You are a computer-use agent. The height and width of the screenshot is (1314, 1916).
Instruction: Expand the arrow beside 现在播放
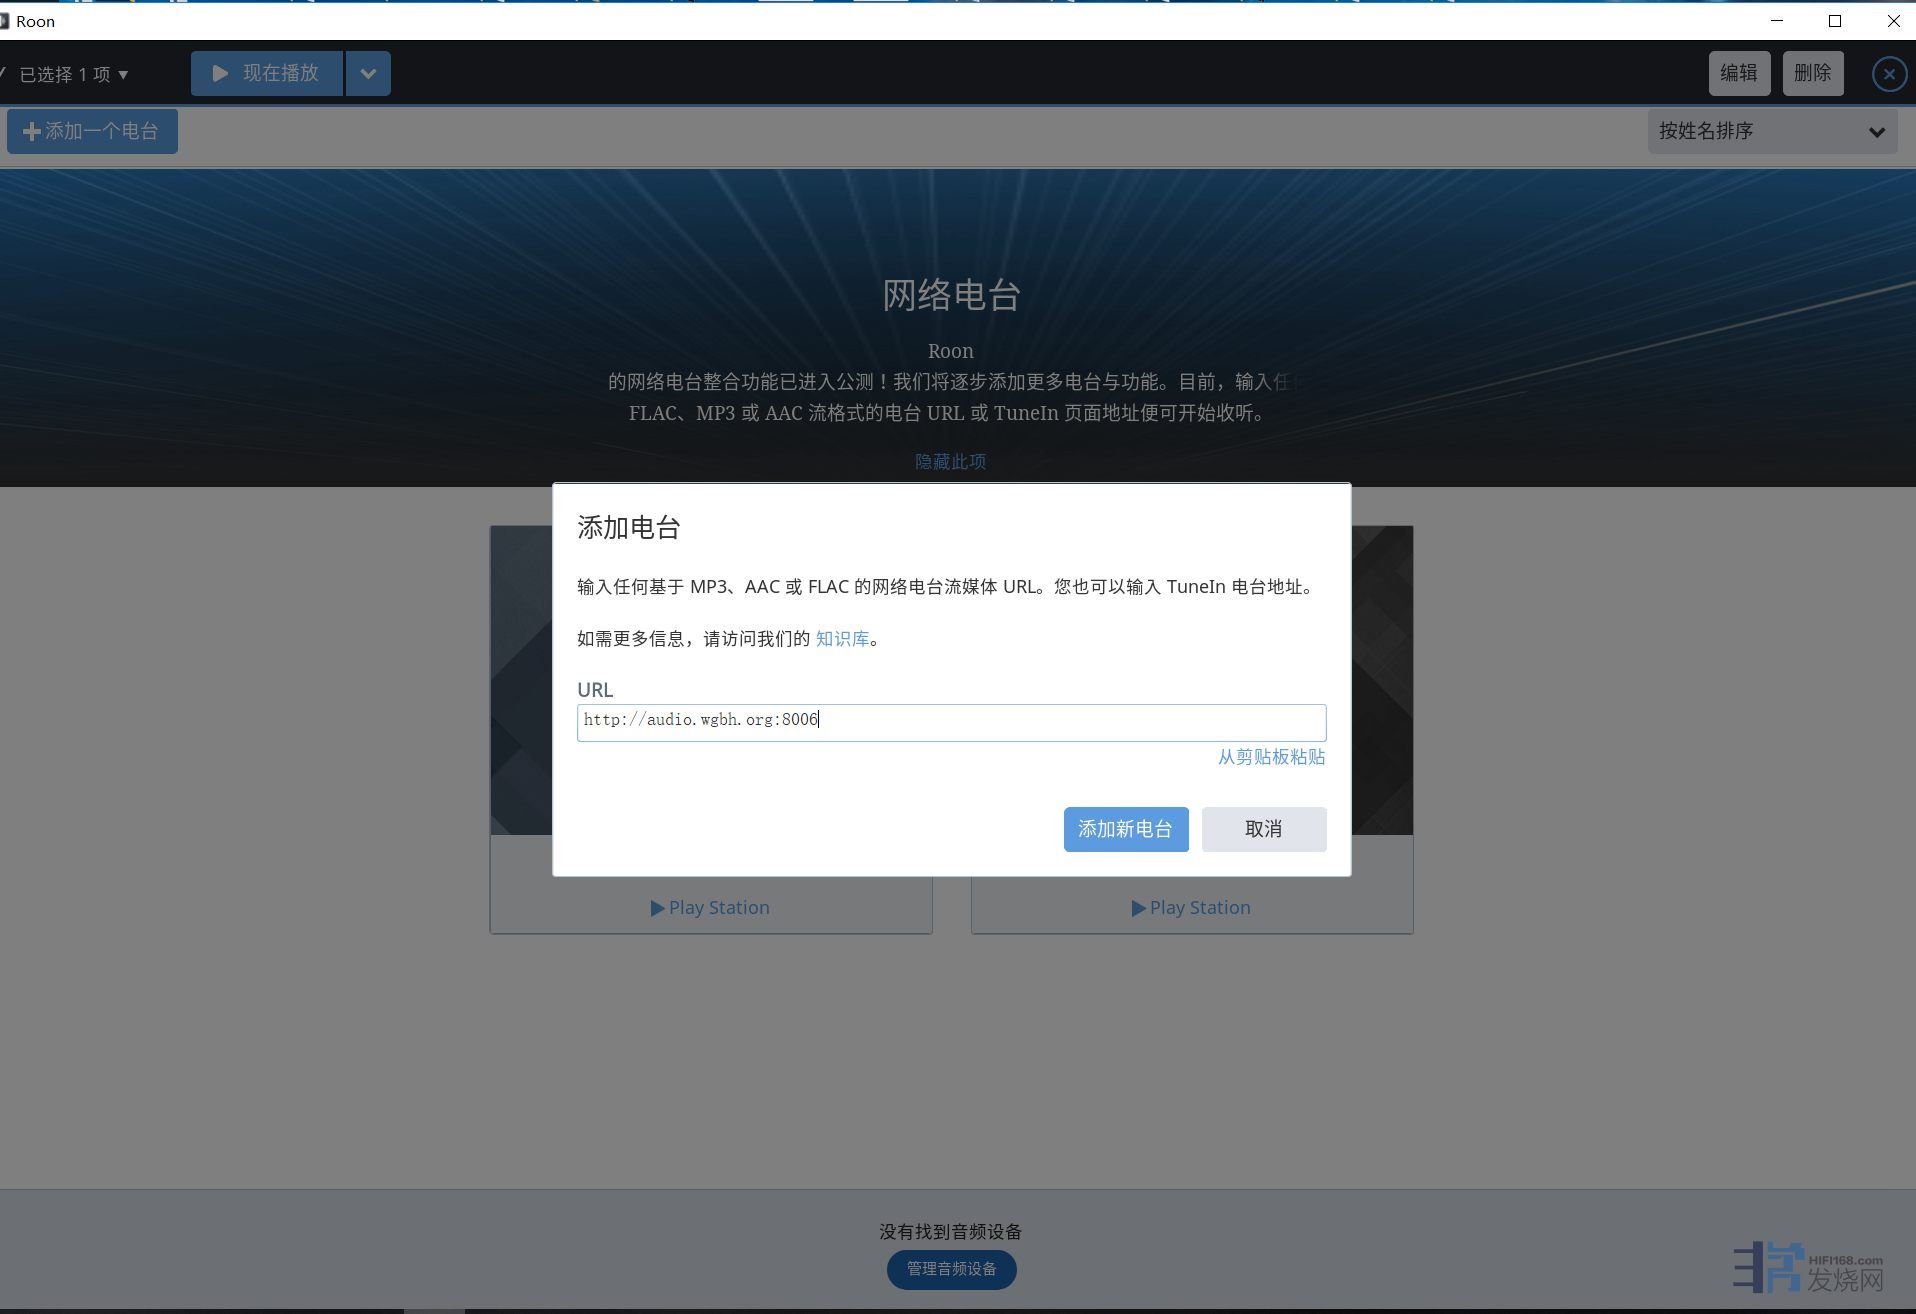coord(368,73)
